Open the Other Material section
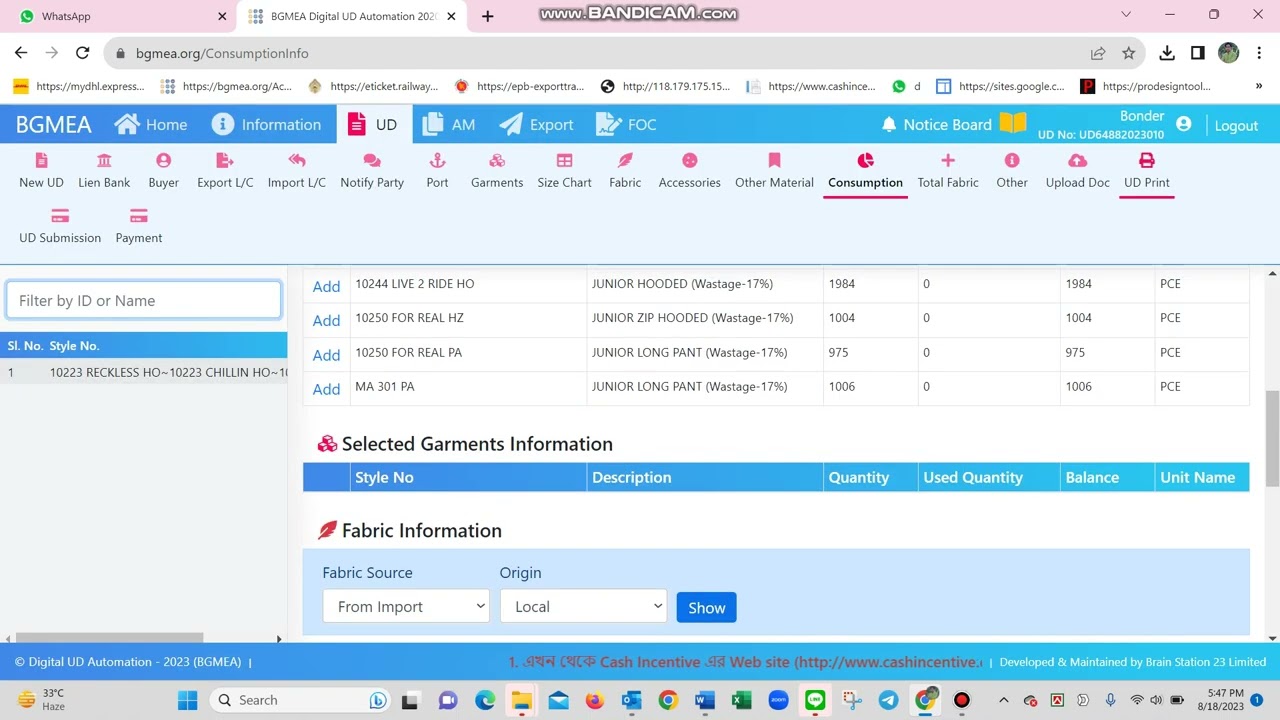 (x=774, y=171)
